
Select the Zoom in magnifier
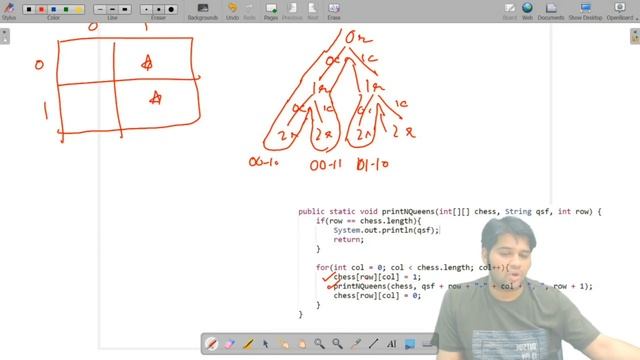tap(320, 344)
